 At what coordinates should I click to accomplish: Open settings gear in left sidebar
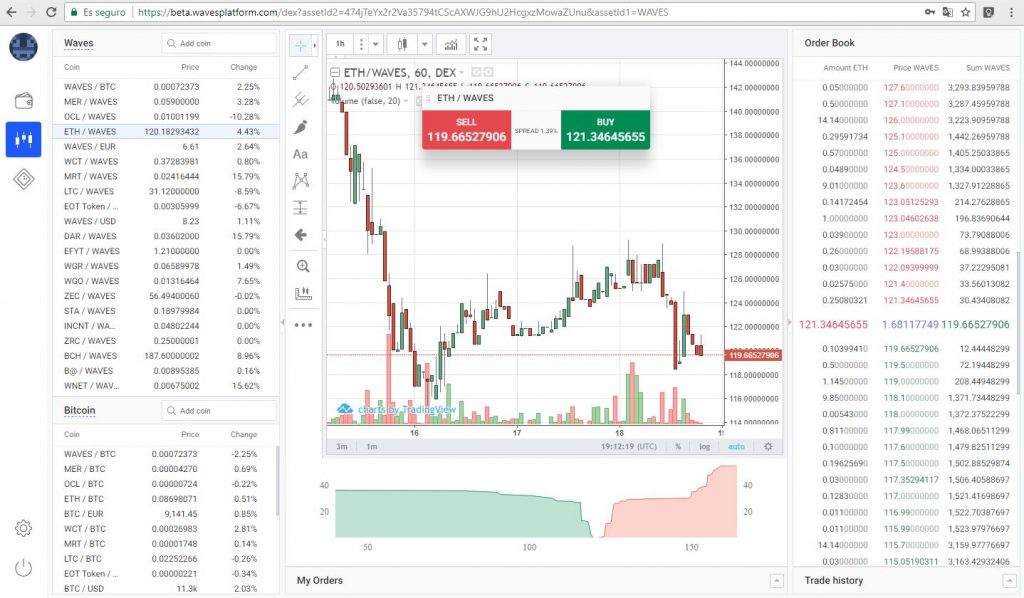(24, 527)
